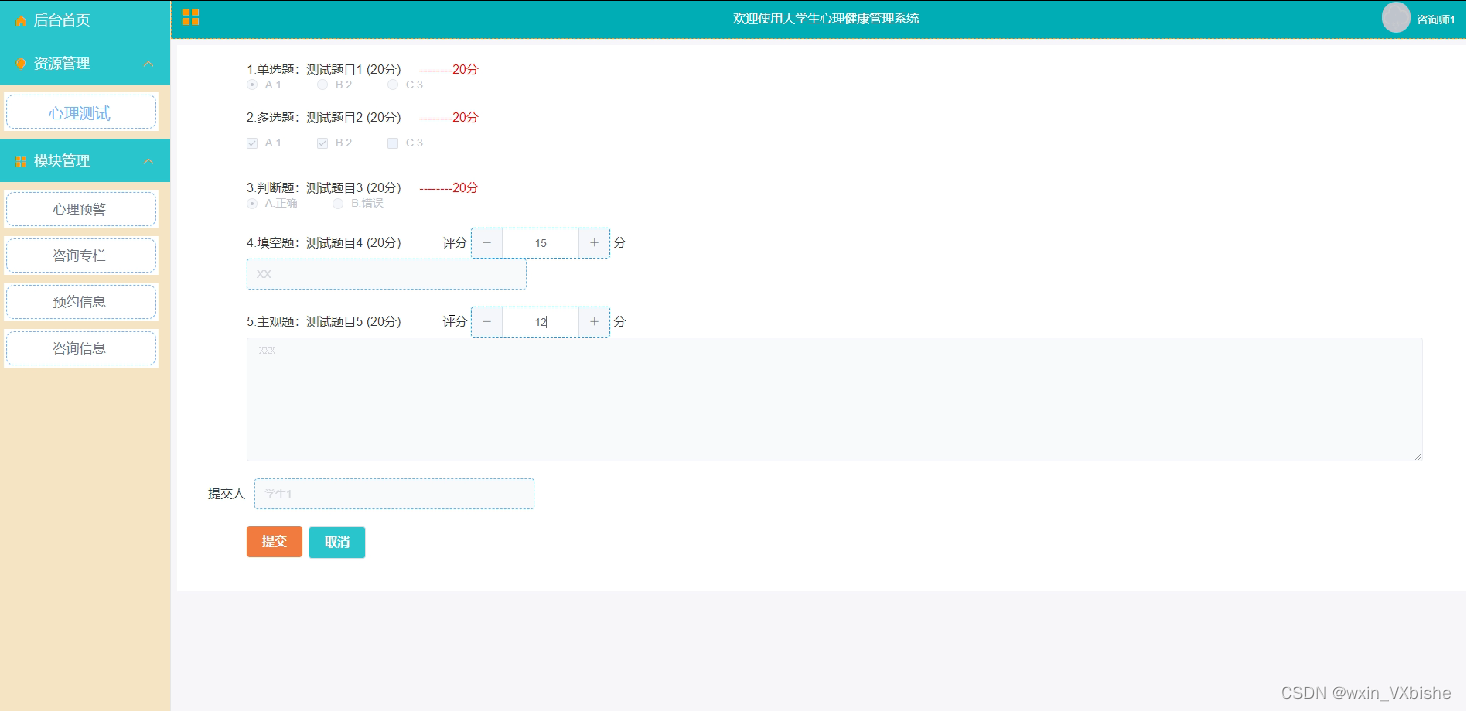This screenshot has width=1466, height=711.
Task: Click the red 20分 score of question 1
Action: pos(465,70)
